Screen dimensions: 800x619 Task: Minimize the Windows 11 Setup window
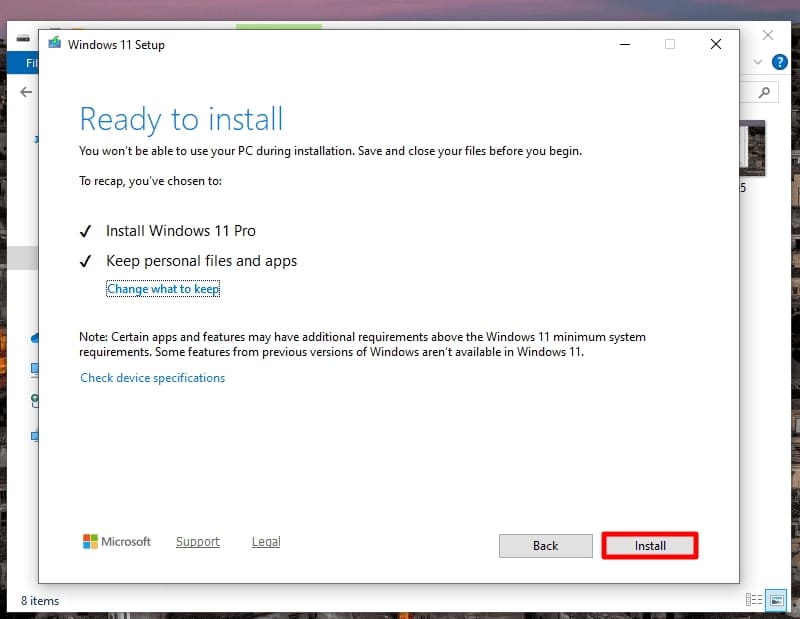(x=624, y=44)
